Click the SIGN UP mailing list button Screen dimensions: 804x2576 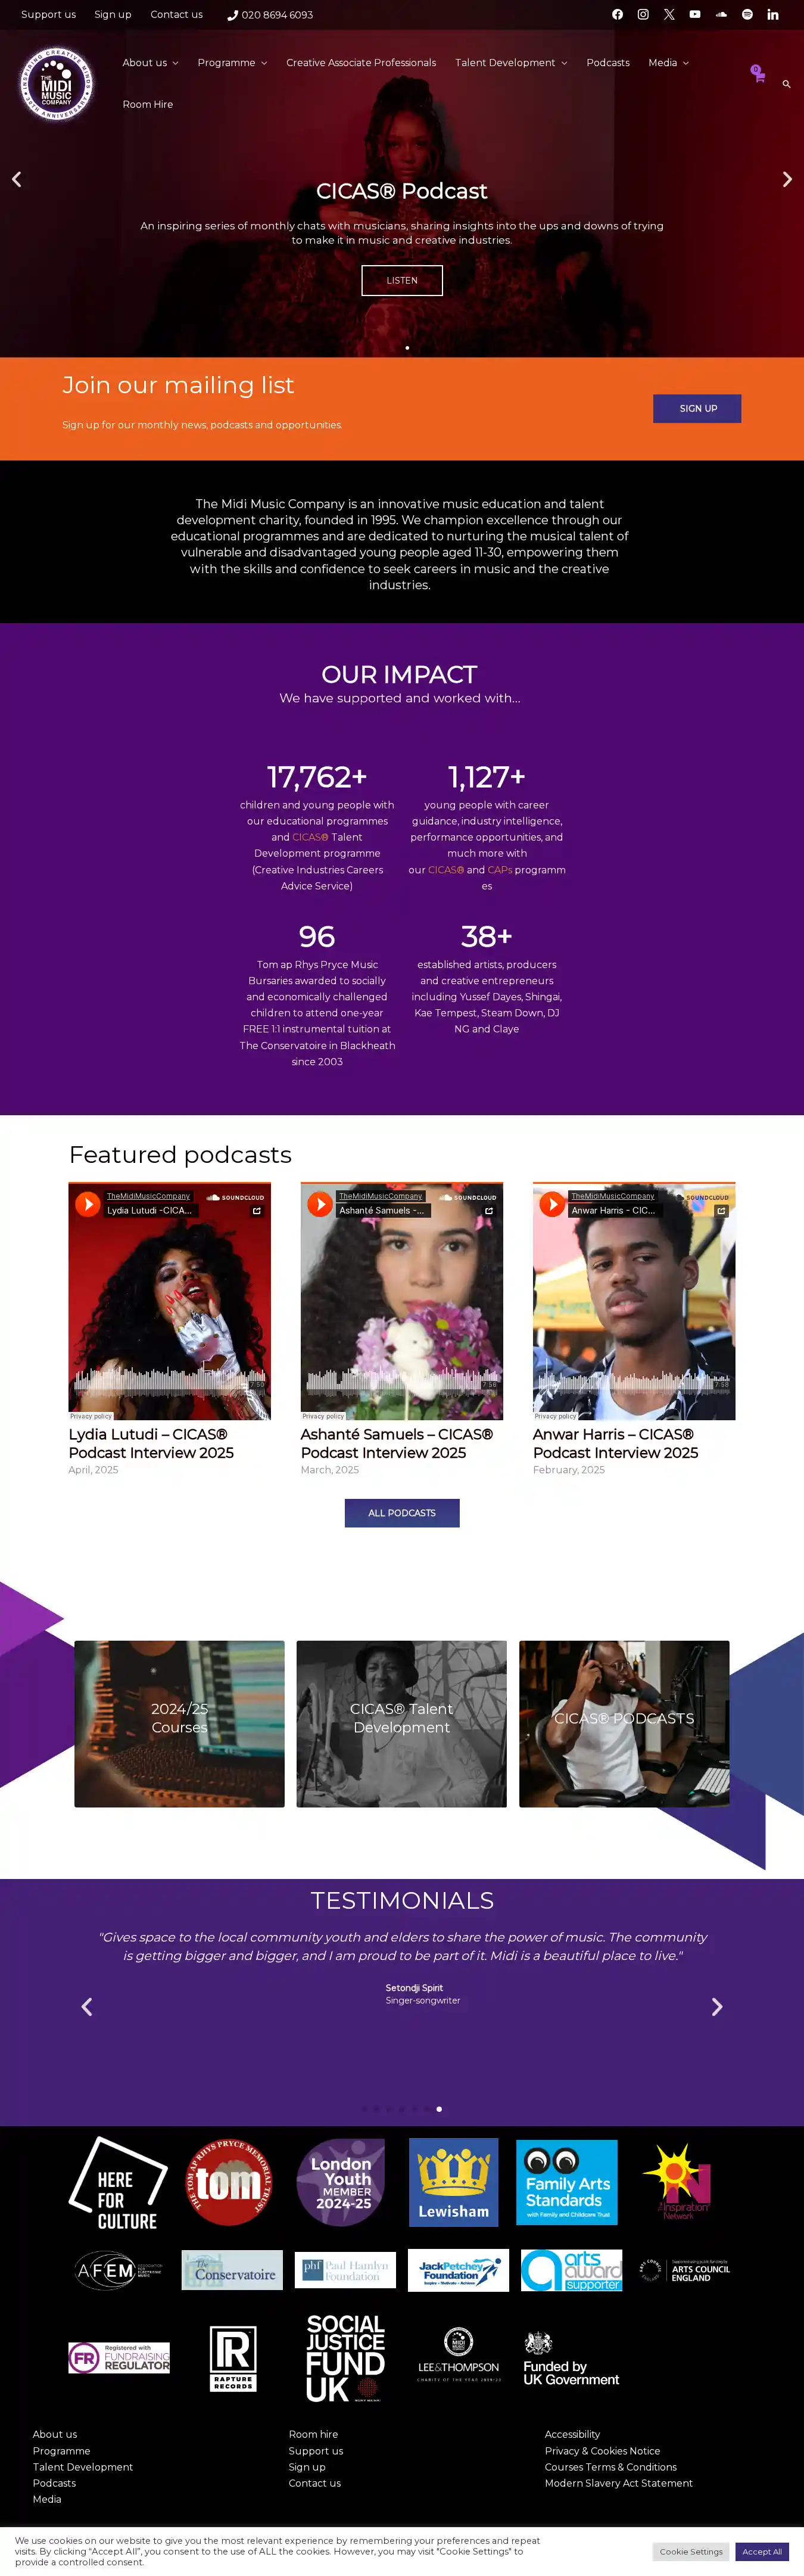[697, 409]
